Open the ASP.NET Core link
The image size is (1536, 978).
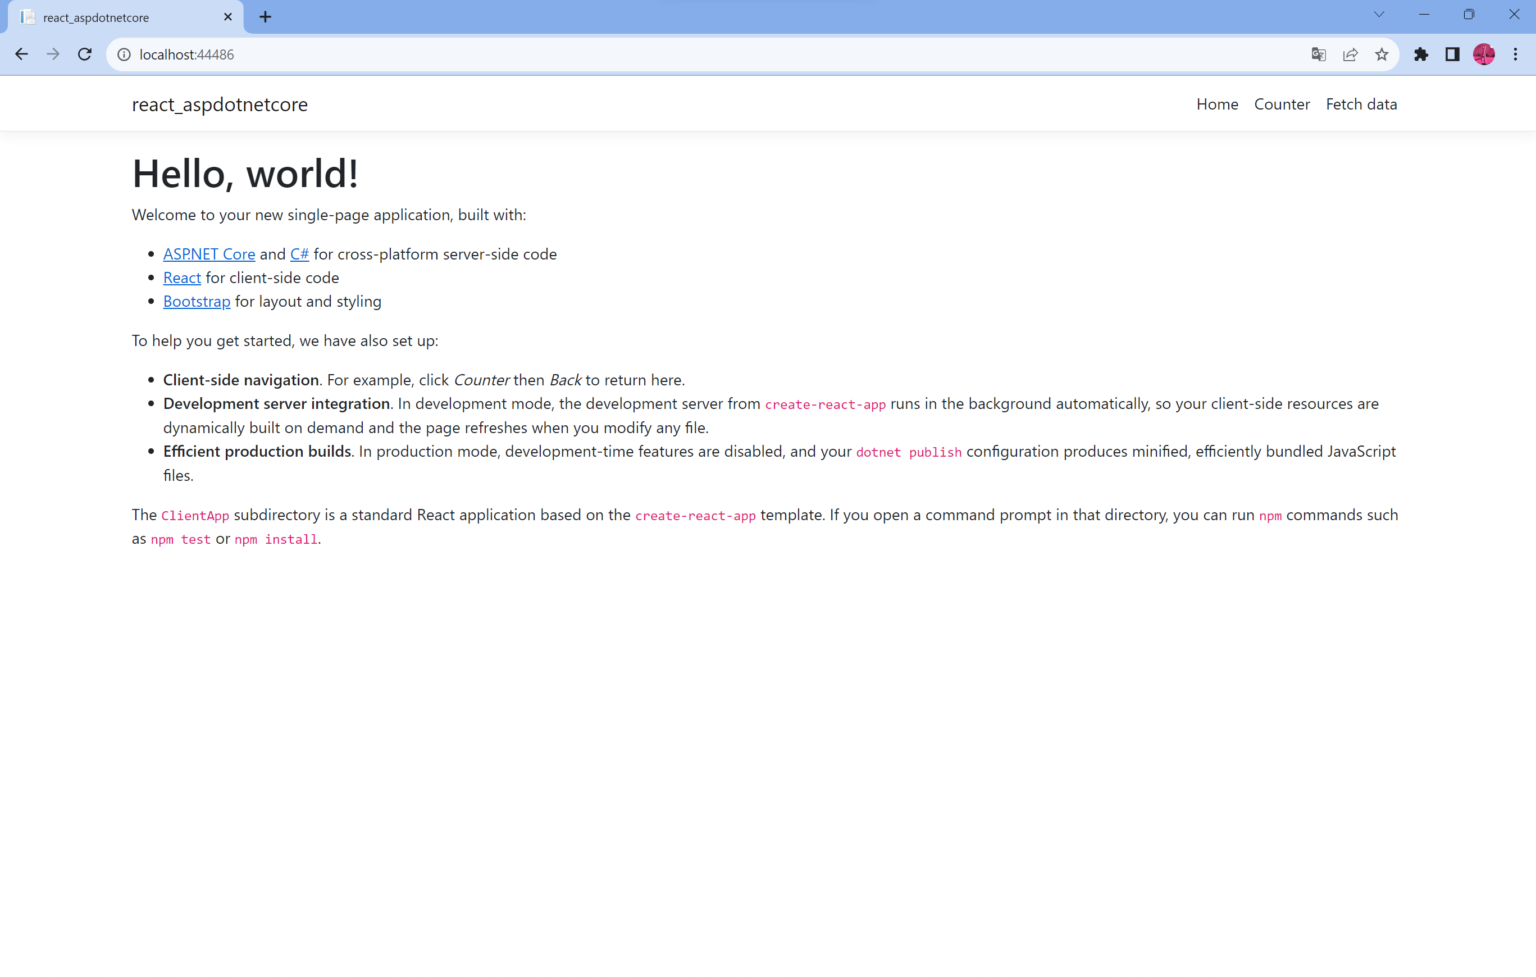tap(209, 254)
